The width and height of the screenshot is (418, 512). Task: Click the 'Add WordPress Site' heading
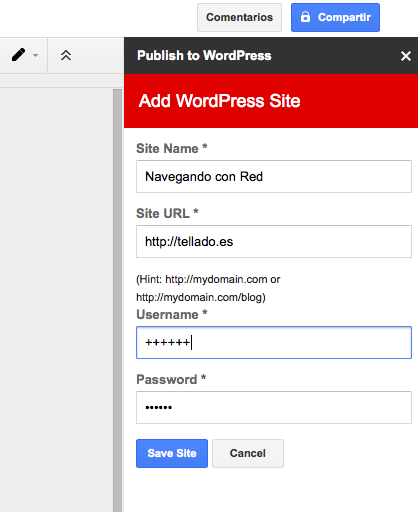pyautogui.click(x=219, y=101)
